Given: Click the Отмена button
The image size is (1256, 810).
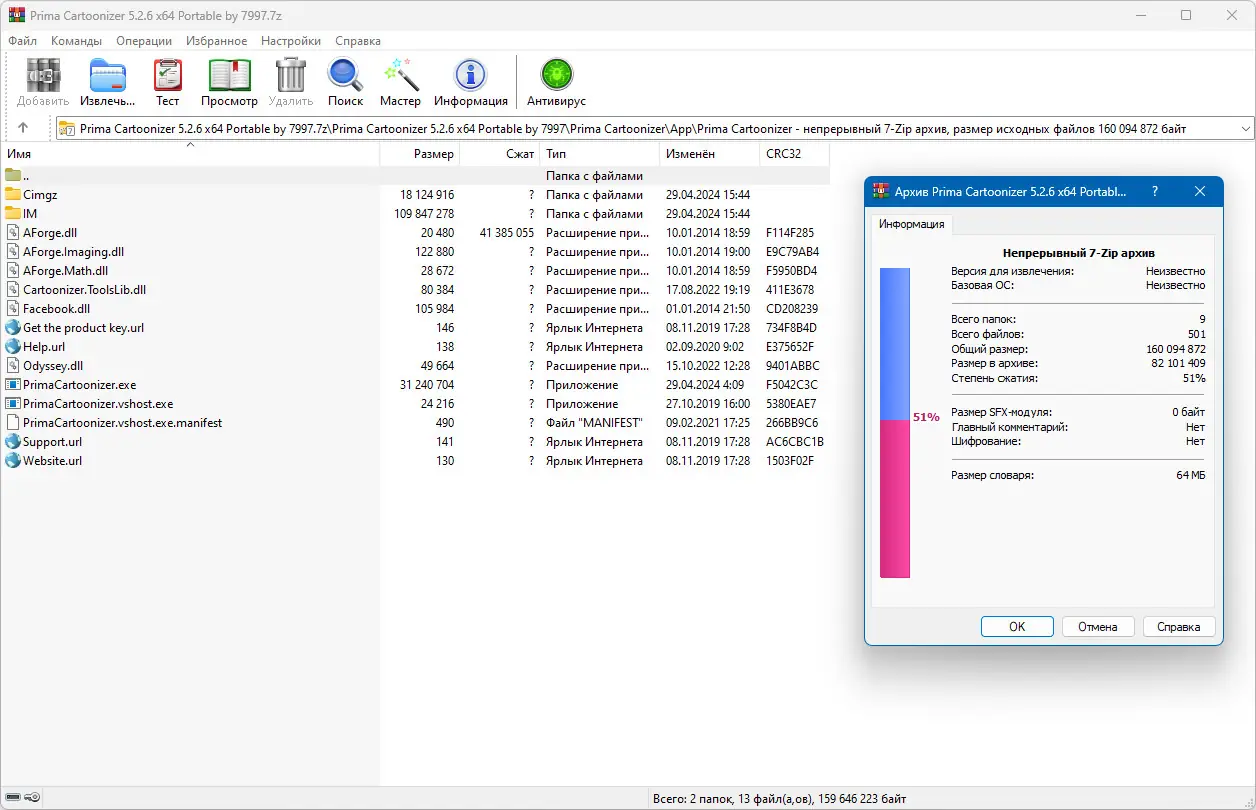Looking at the screenshot, I should coord(1098,627).
